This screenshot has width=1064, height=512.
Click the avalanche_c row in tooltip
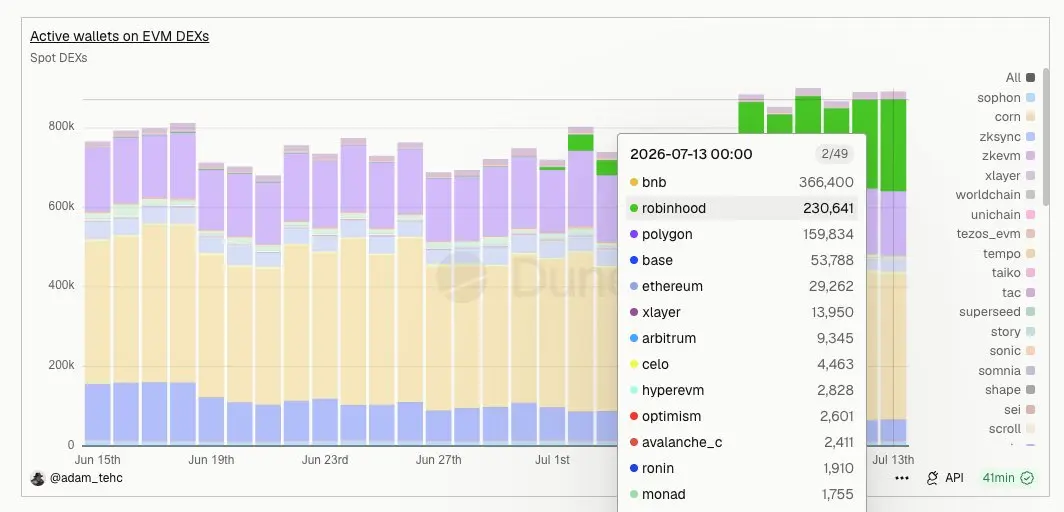pyautogui.click(x=742, y=442)
